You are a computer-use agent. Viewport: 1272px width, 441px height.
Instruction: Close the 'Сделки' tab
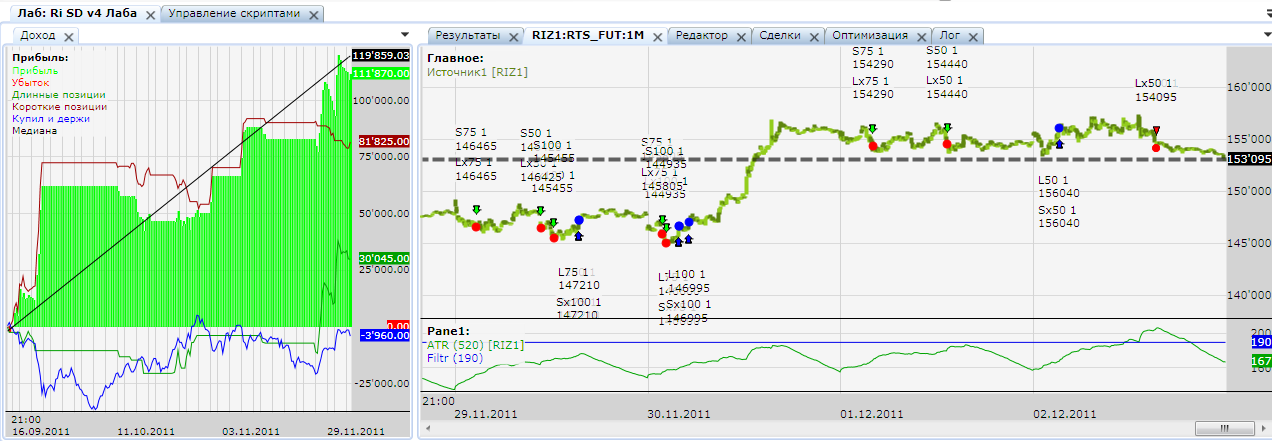[814, 36]
